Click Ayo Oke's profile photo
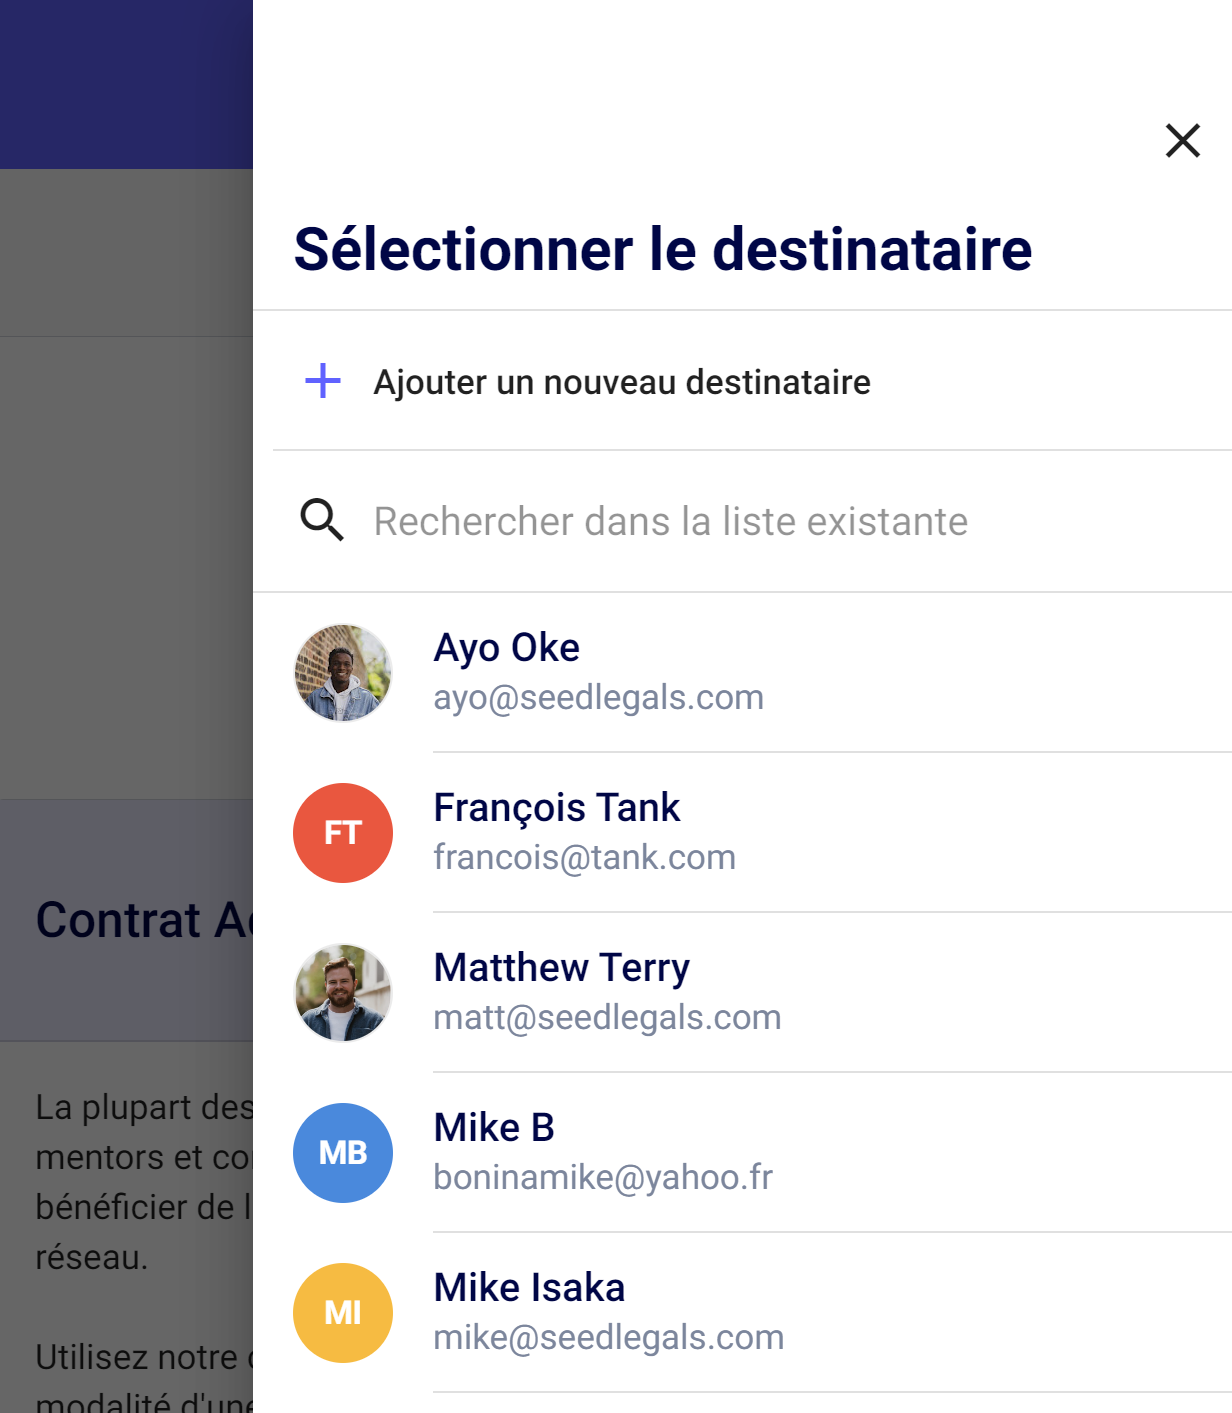 [343, 673]
